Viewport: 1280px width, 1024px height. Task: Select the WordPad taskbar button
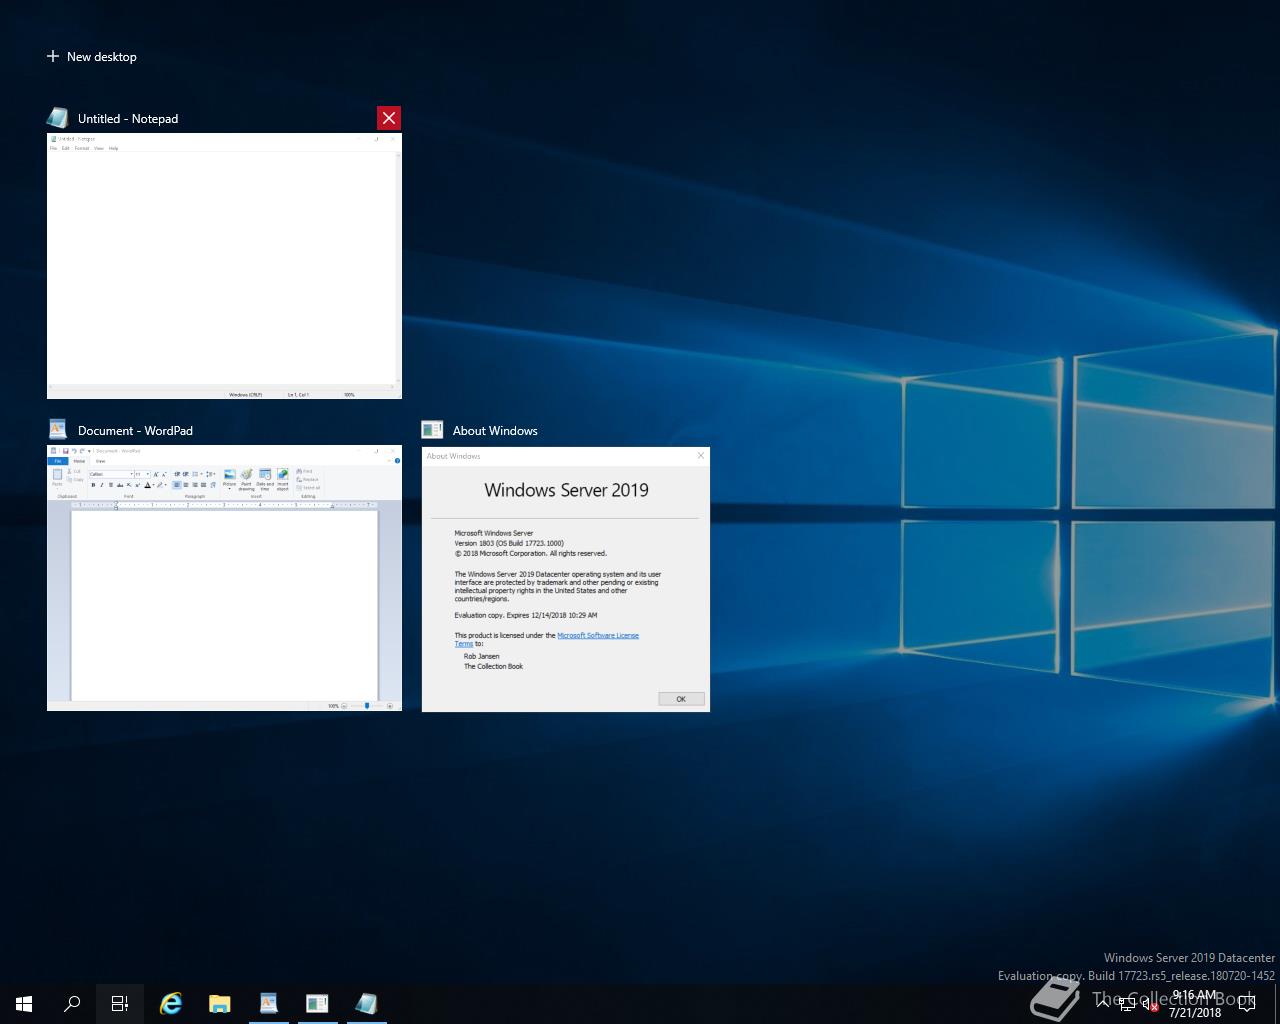pyautogui.click(x=269, y=1004)
